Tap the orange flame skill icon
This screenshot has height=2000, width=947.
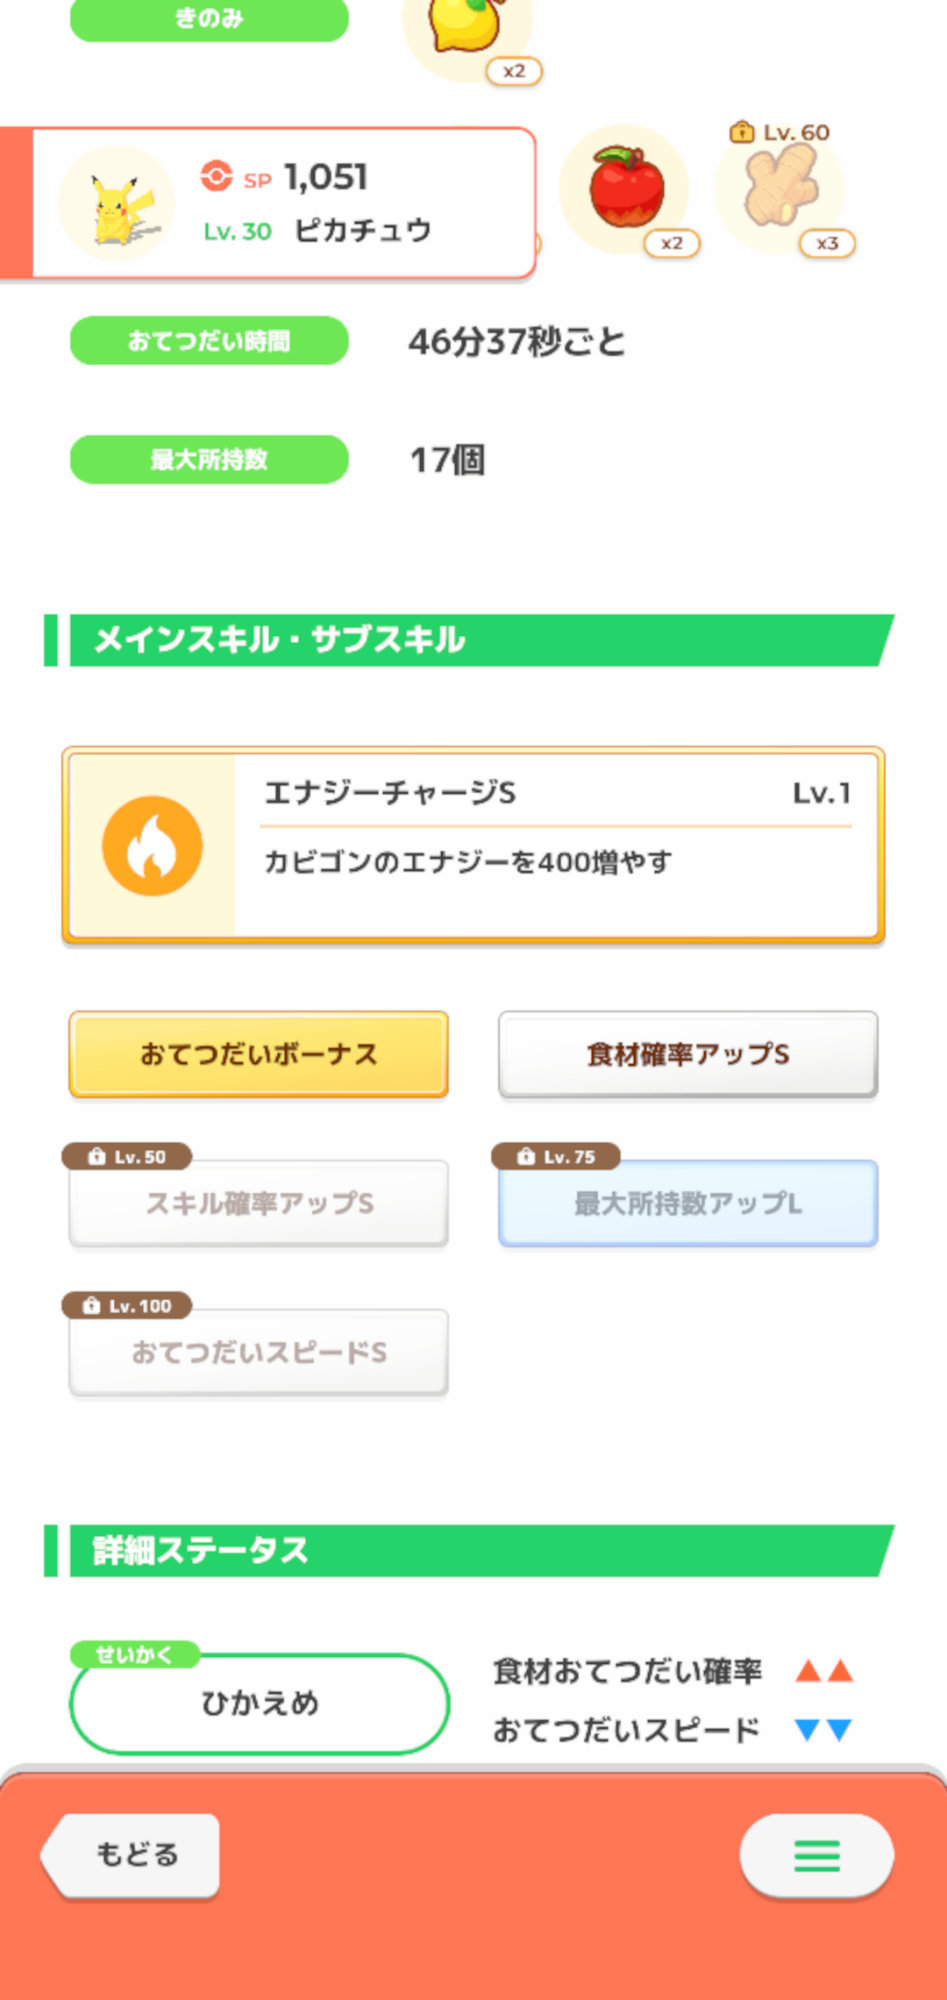152,846
